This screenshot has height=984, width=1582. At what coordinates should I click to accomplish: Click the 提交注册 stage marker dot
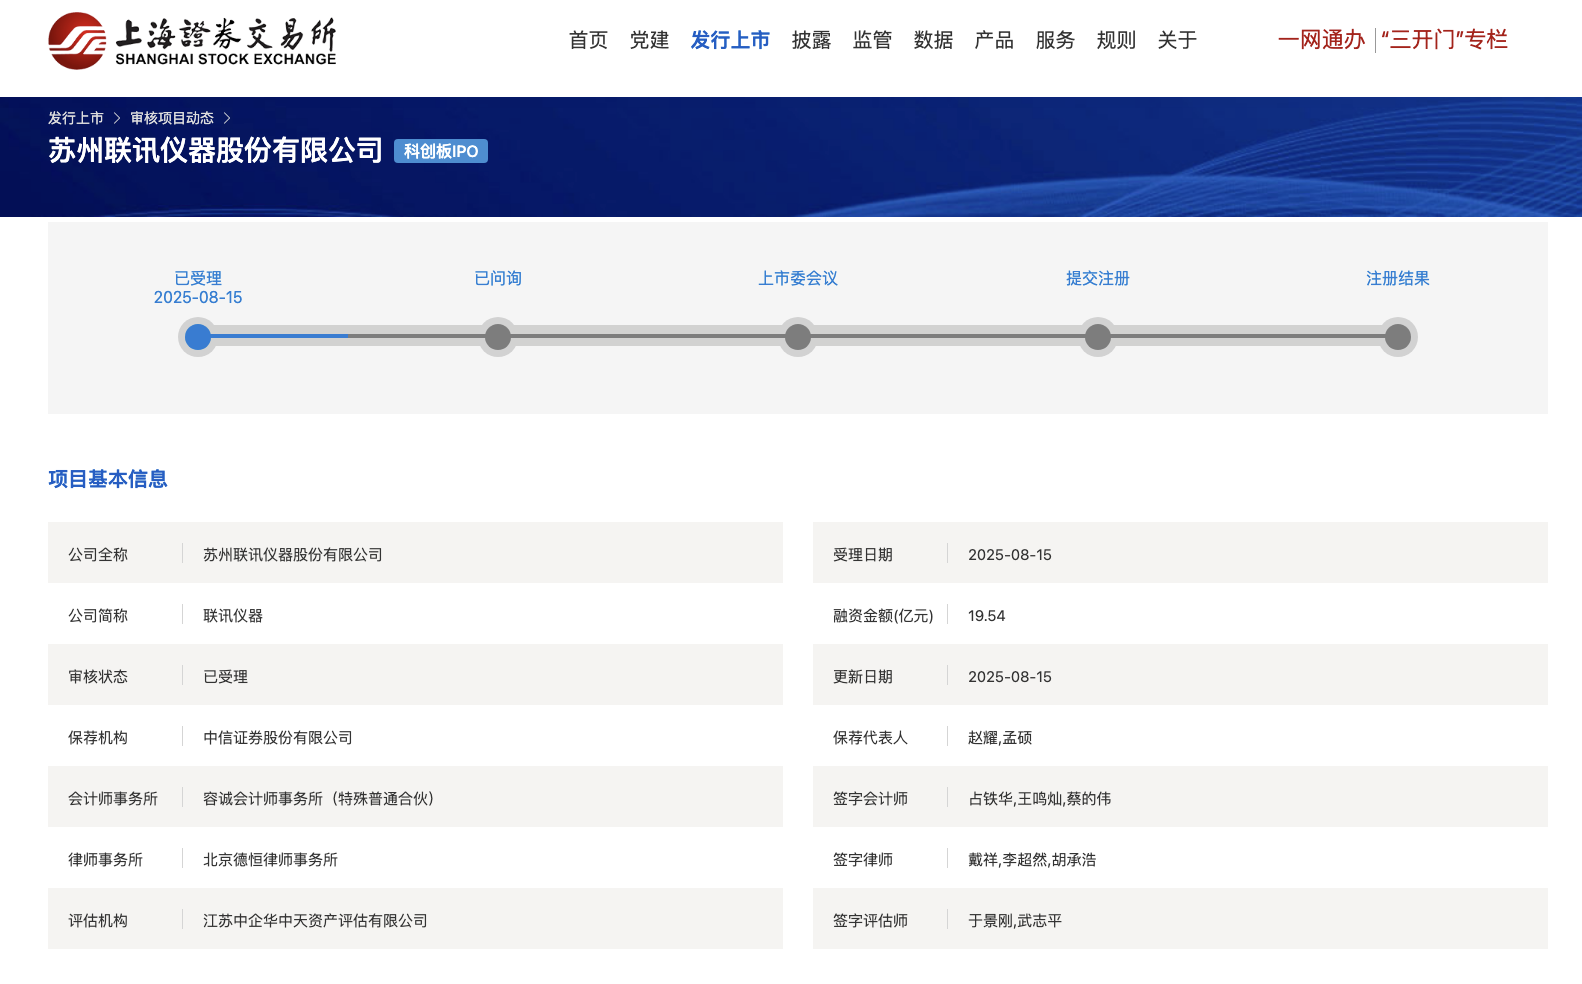tap(1098, 337)
